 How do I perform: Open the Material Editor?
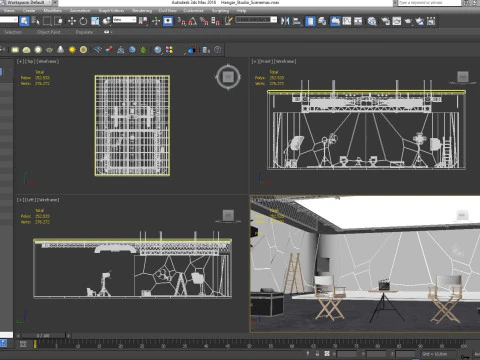pos(372,21)
